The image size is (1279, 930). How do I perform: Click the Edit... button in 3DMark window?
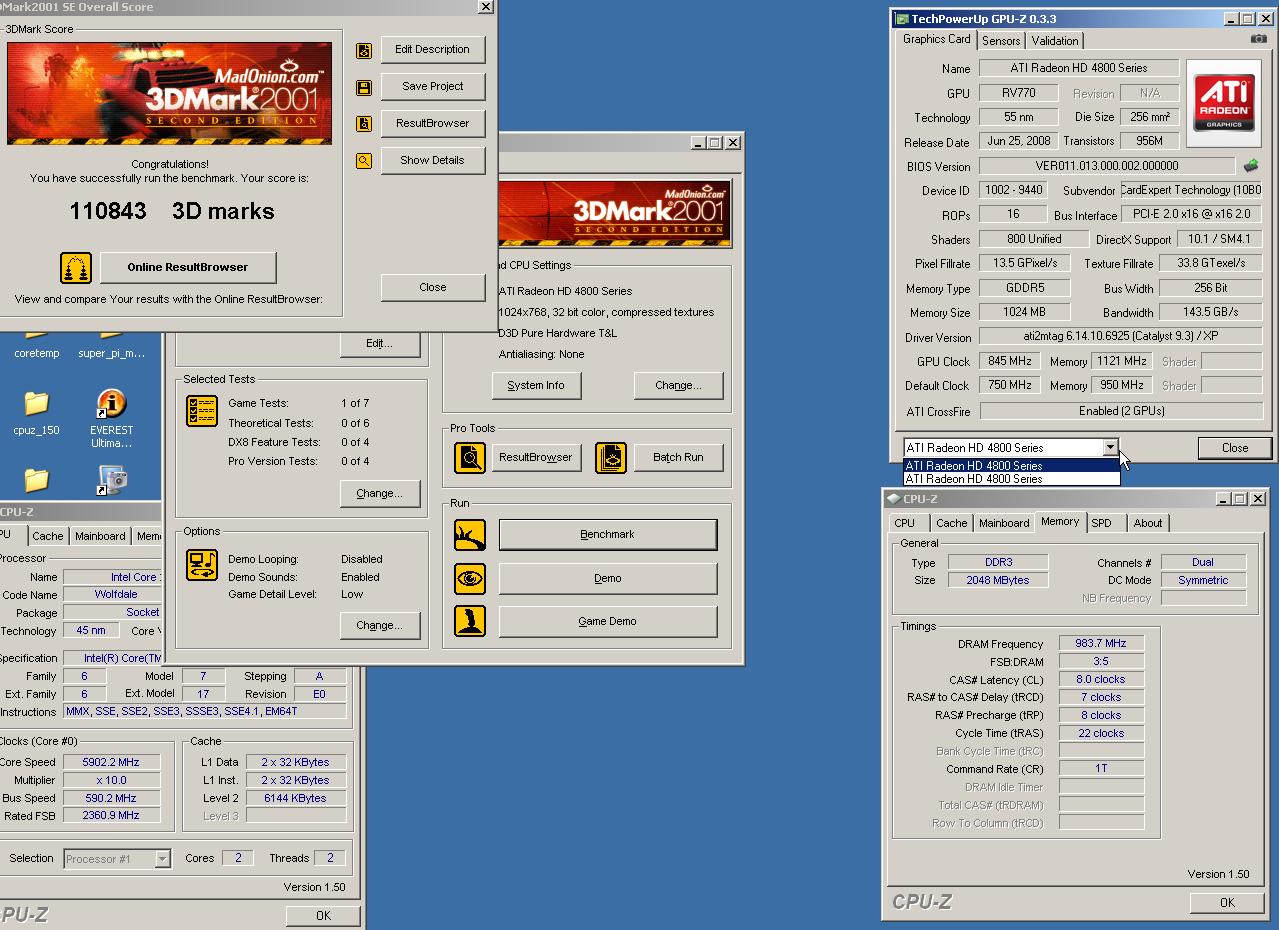[x=379, y=344]
